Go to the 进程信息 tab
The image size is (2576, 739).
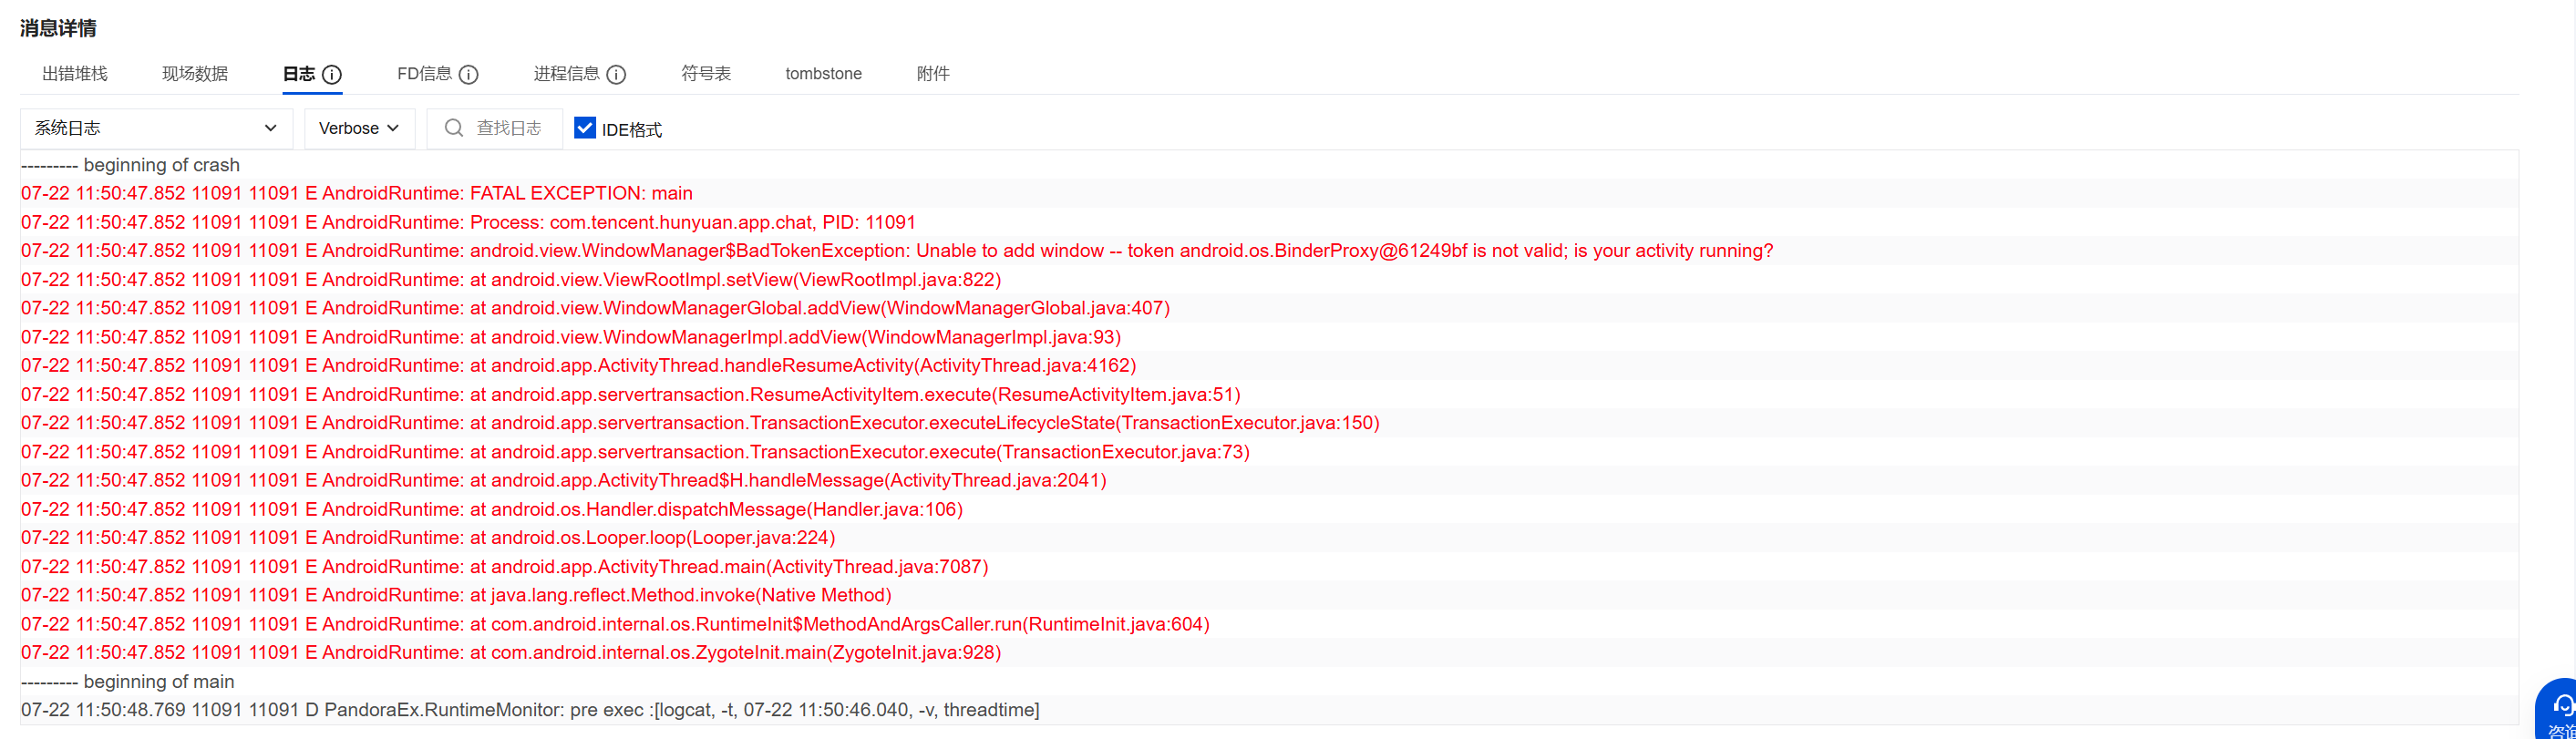(566, 73)
